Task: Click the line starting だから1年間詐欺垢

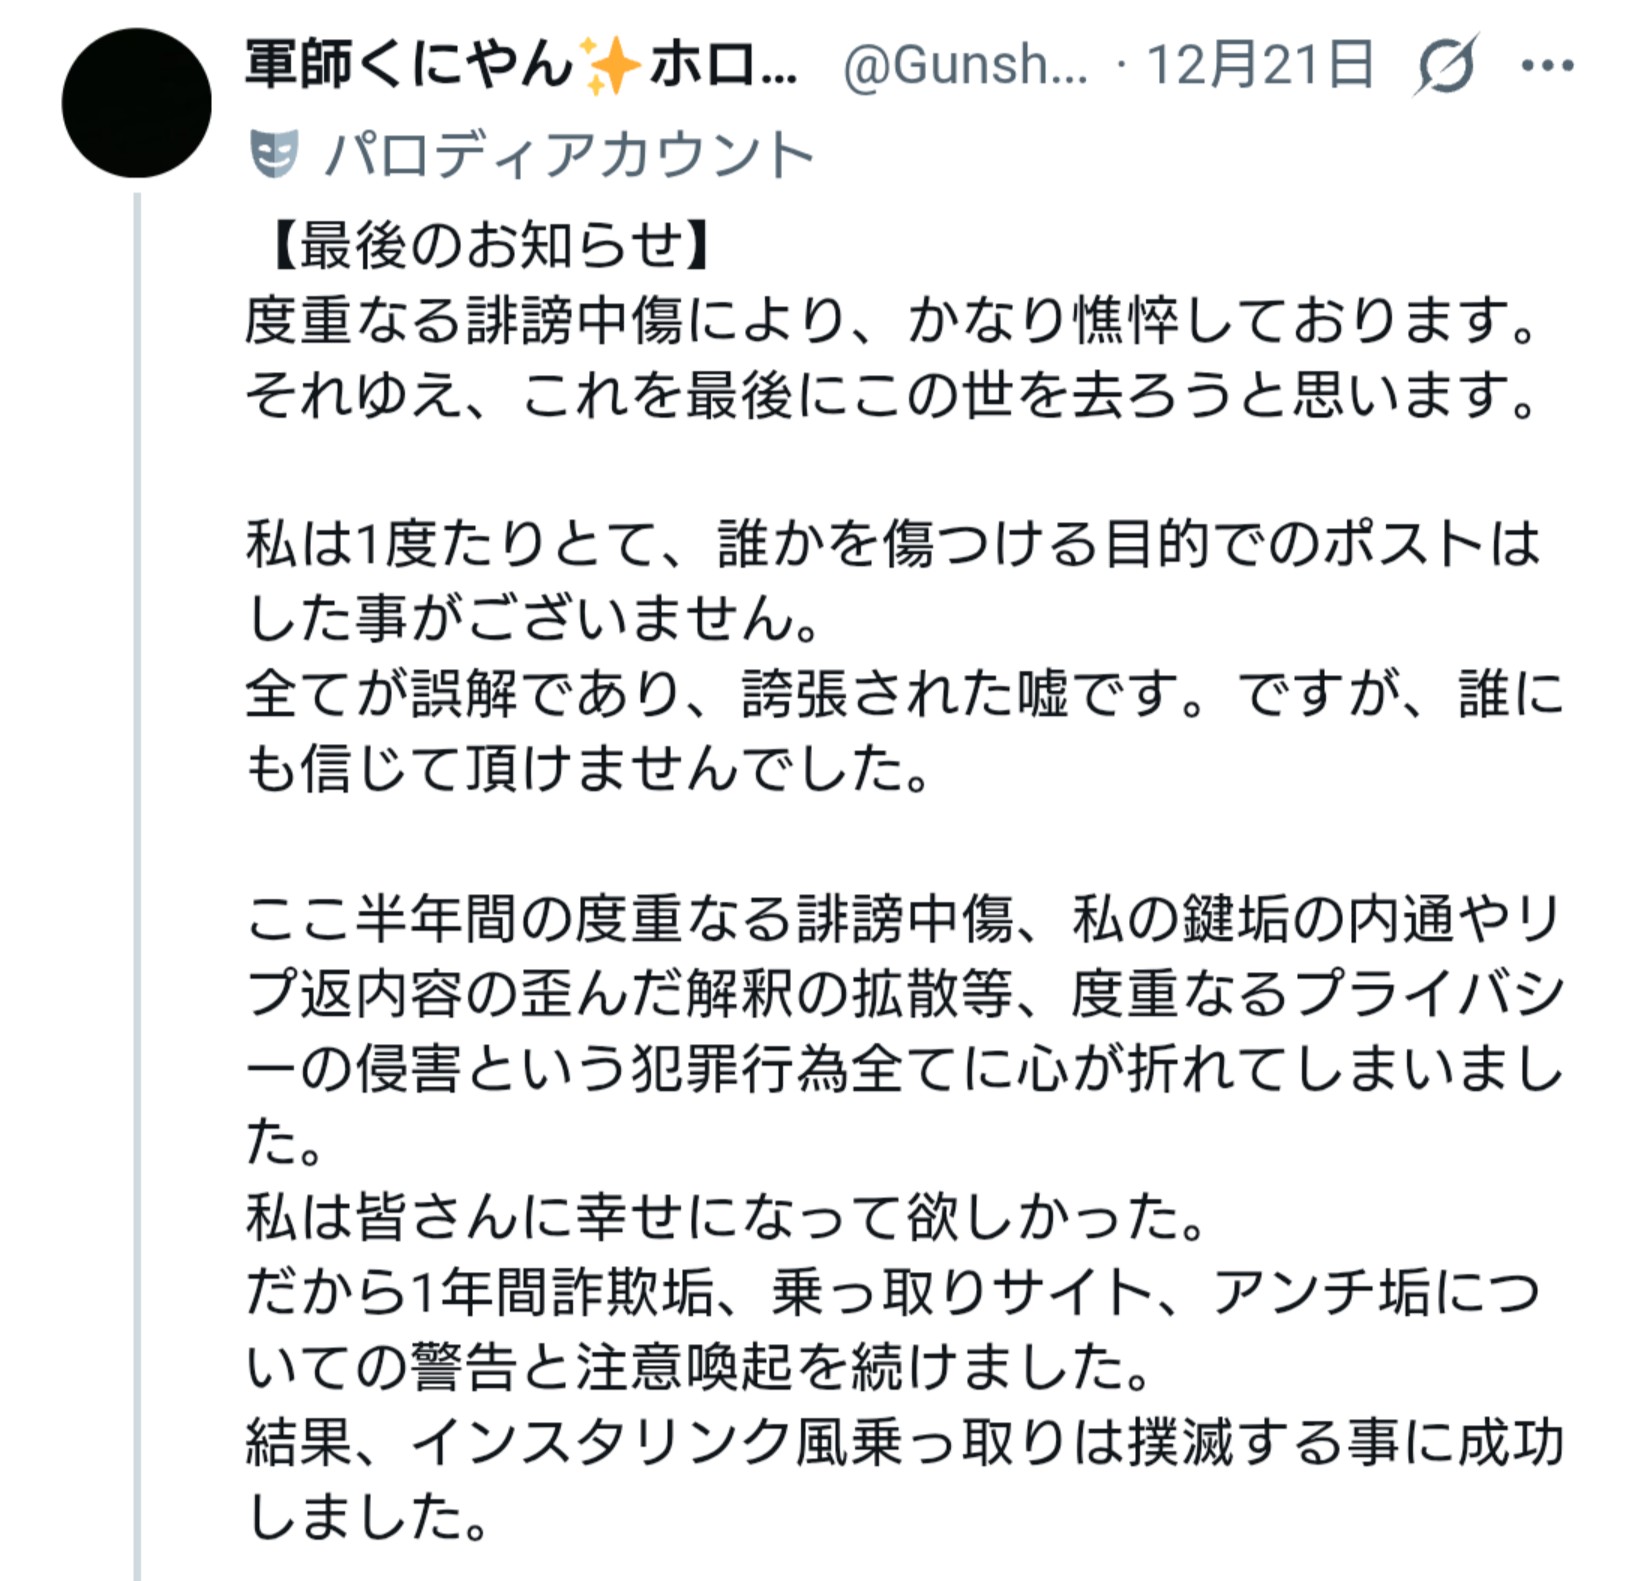Action: coord(890,1293)
